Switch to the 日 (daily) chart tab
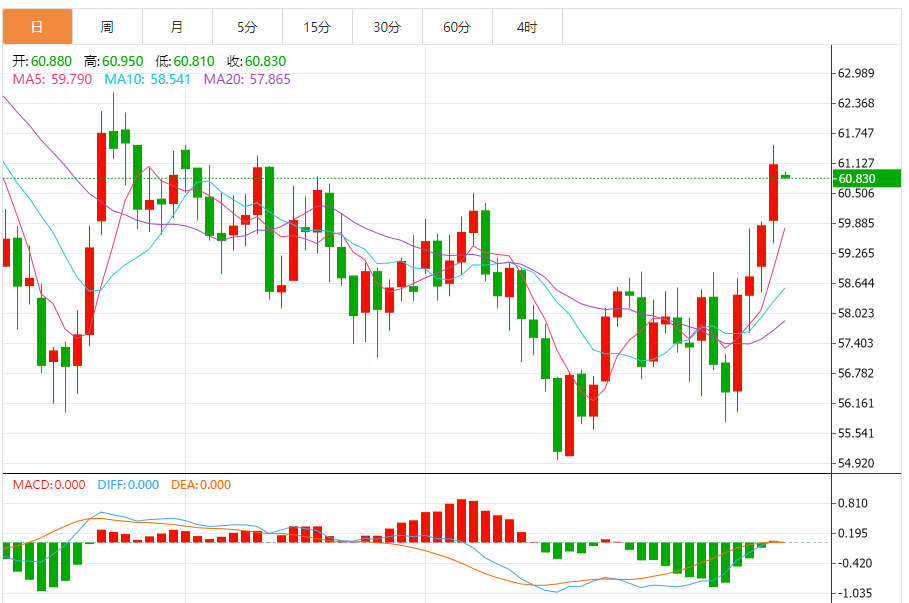This screenshot has height=603, width=909. click(37, 27)
